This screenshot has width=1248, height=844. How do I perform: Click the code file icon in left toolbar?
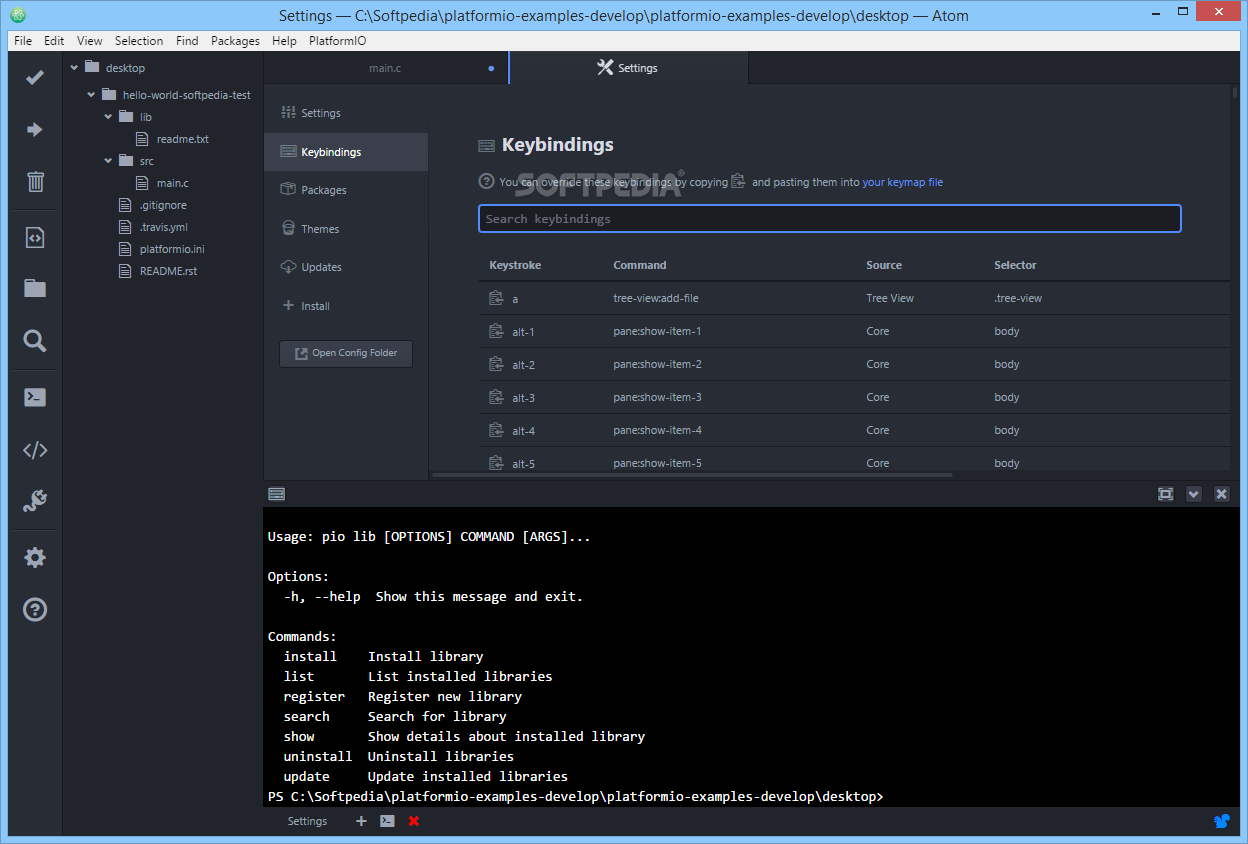pyautogui.click(x=35, y=237)
